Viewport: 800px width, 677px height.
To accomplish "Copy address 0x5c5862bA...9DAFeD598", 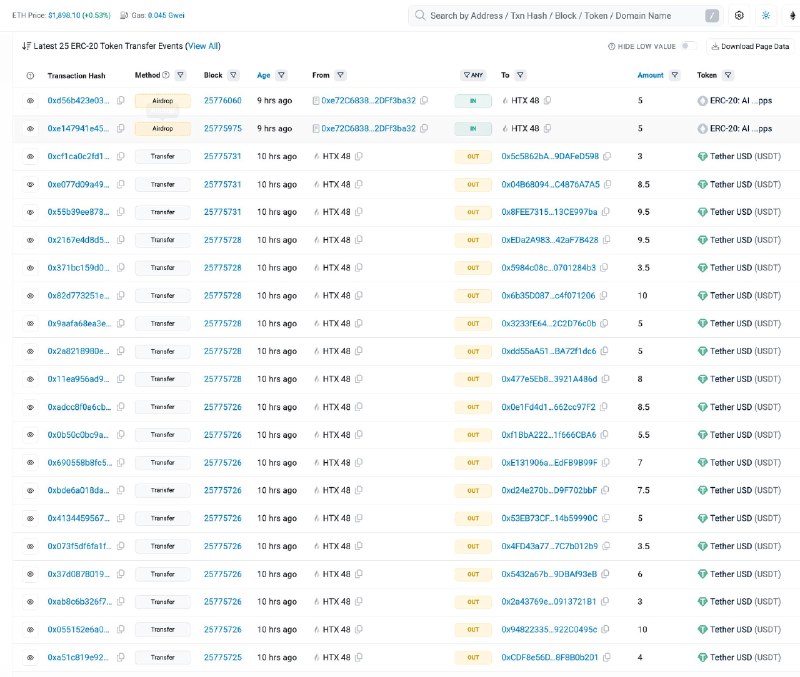I will pos(607,156).
